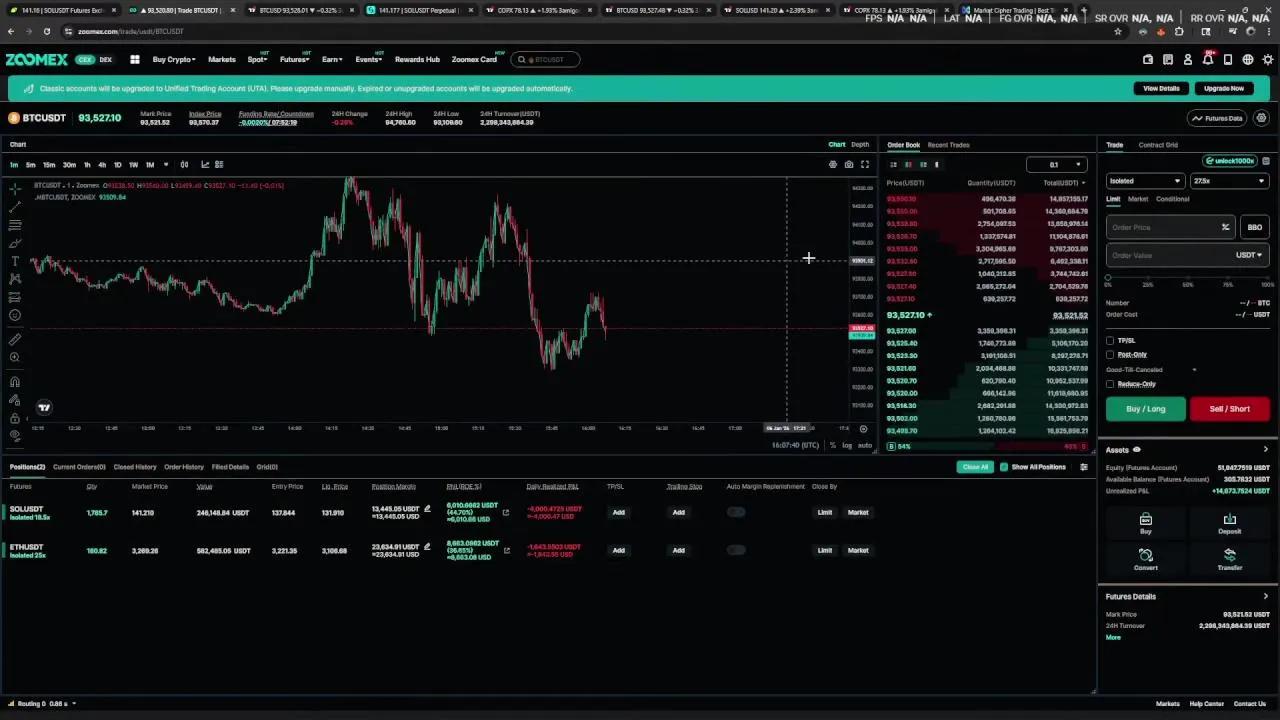Image resolution: width=1280 pixels, height=720 pixels.
Task: Select the chart patterns drawing tool
Action: [x=15, y=279]
